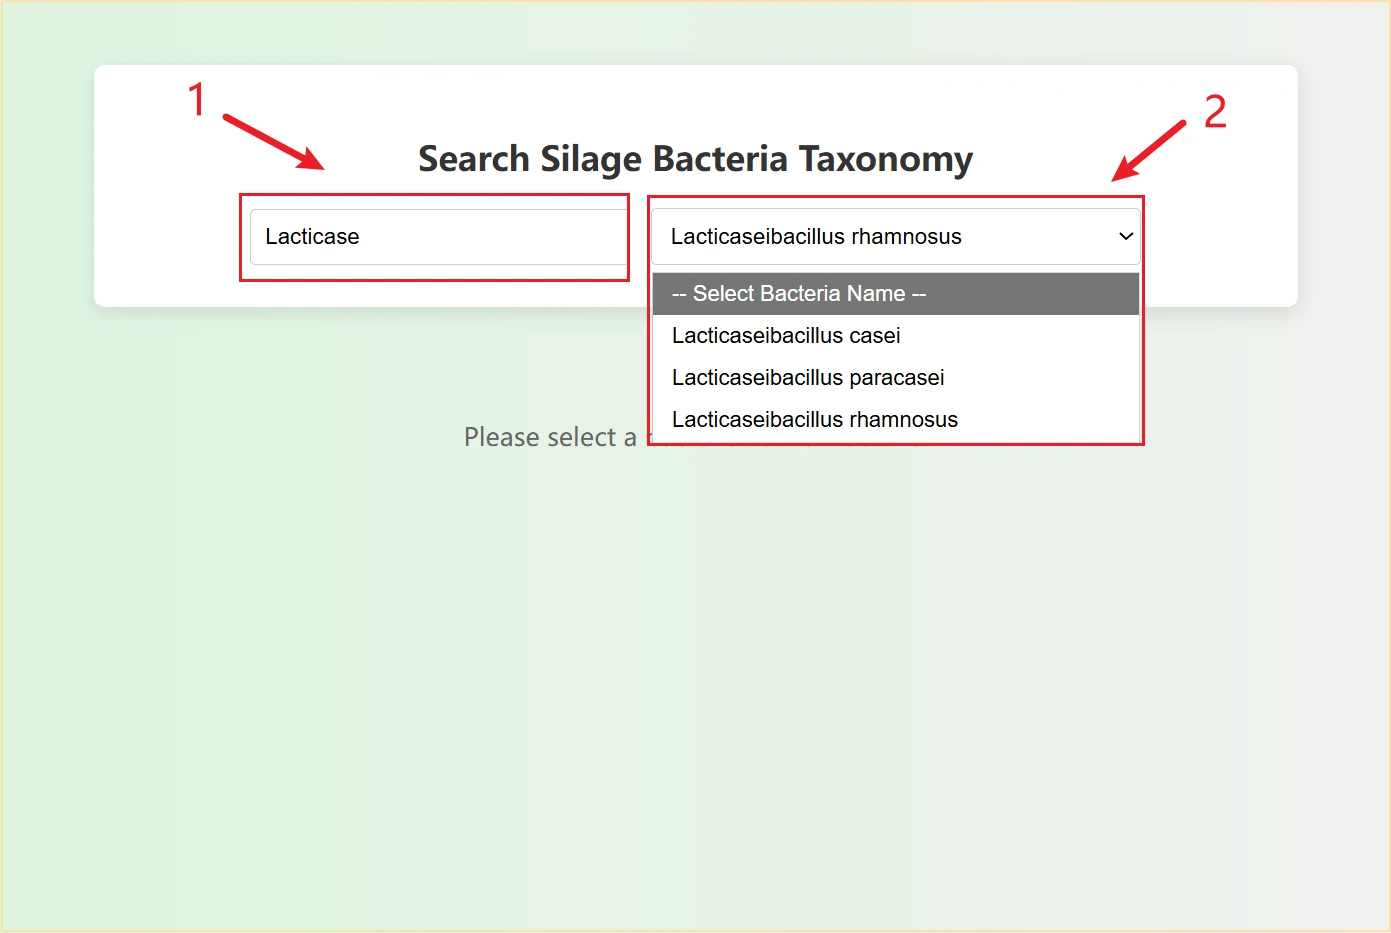Click the dropdown chevron arrow
Image resolution: width=1391 pixels, height=933 pixels.
[1125, 237]
